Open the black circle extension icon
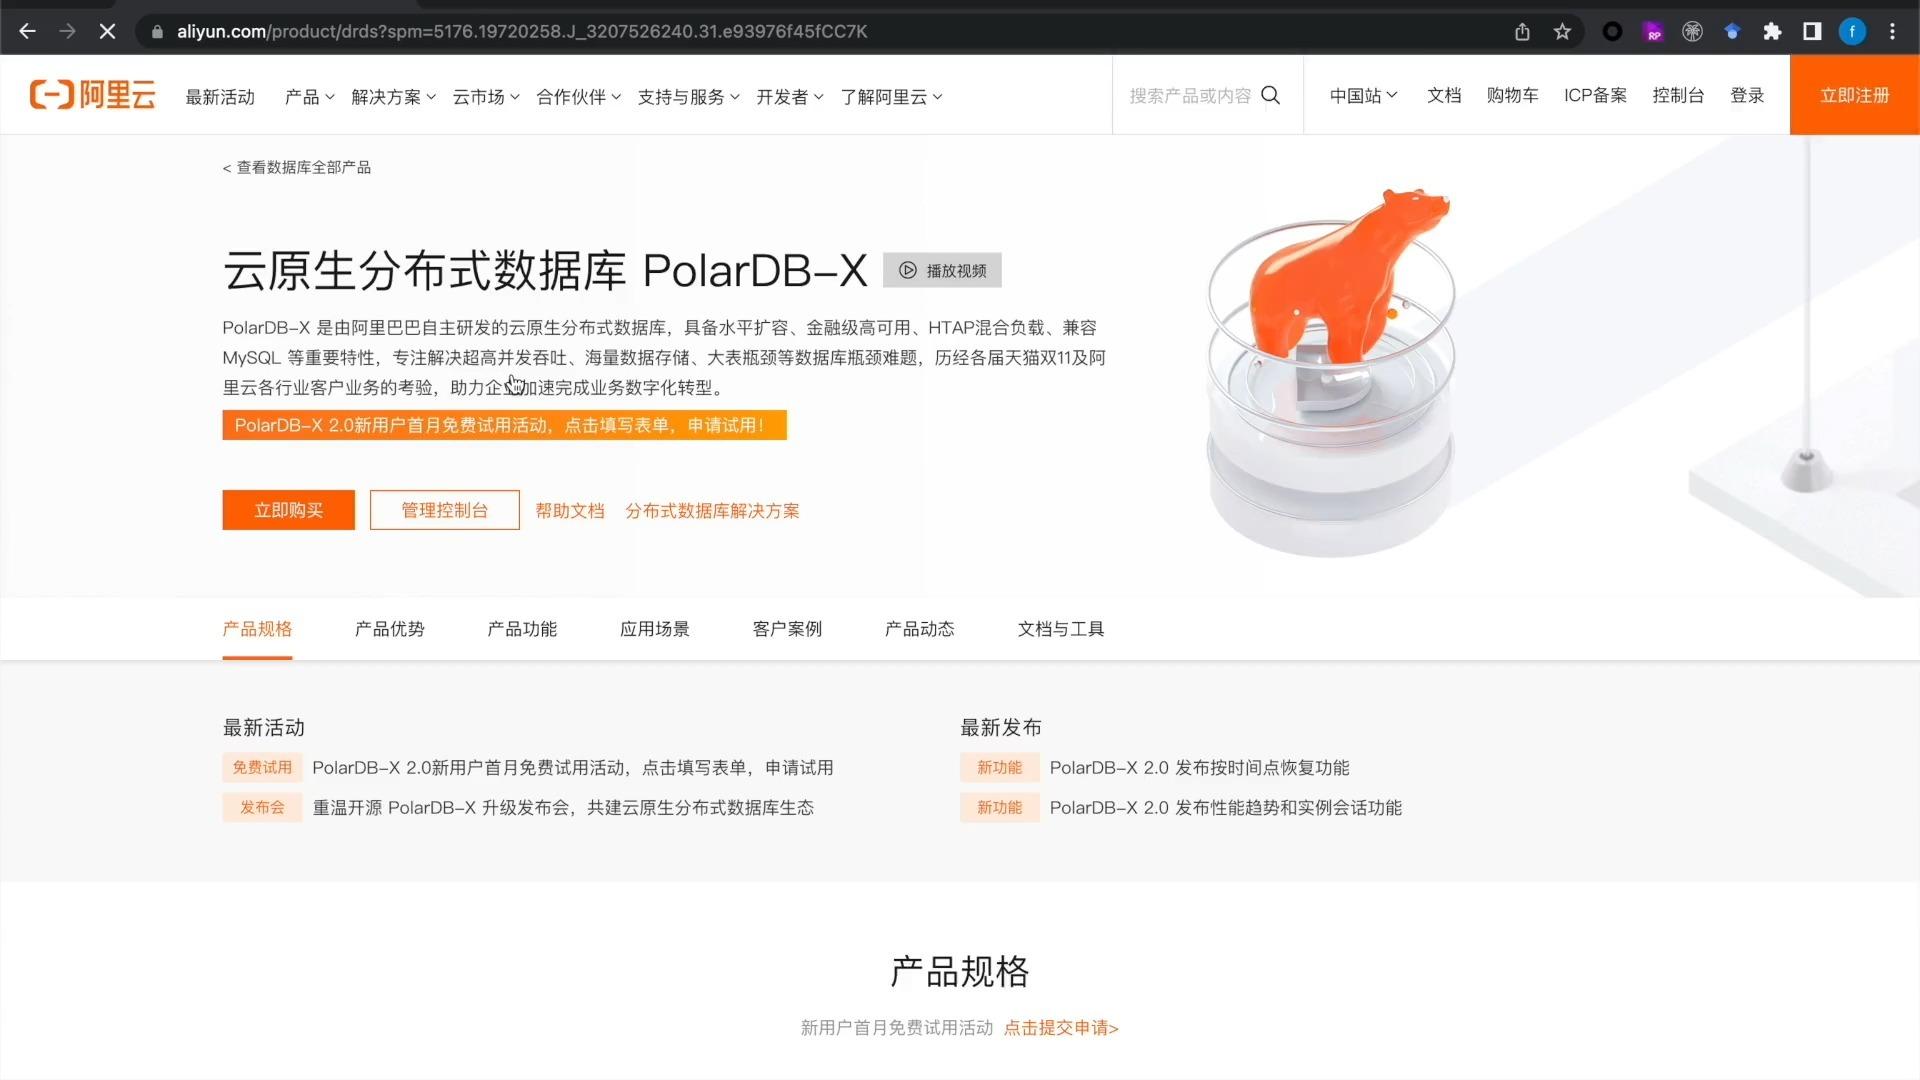1920x1080 pixels. point(1612,32)
